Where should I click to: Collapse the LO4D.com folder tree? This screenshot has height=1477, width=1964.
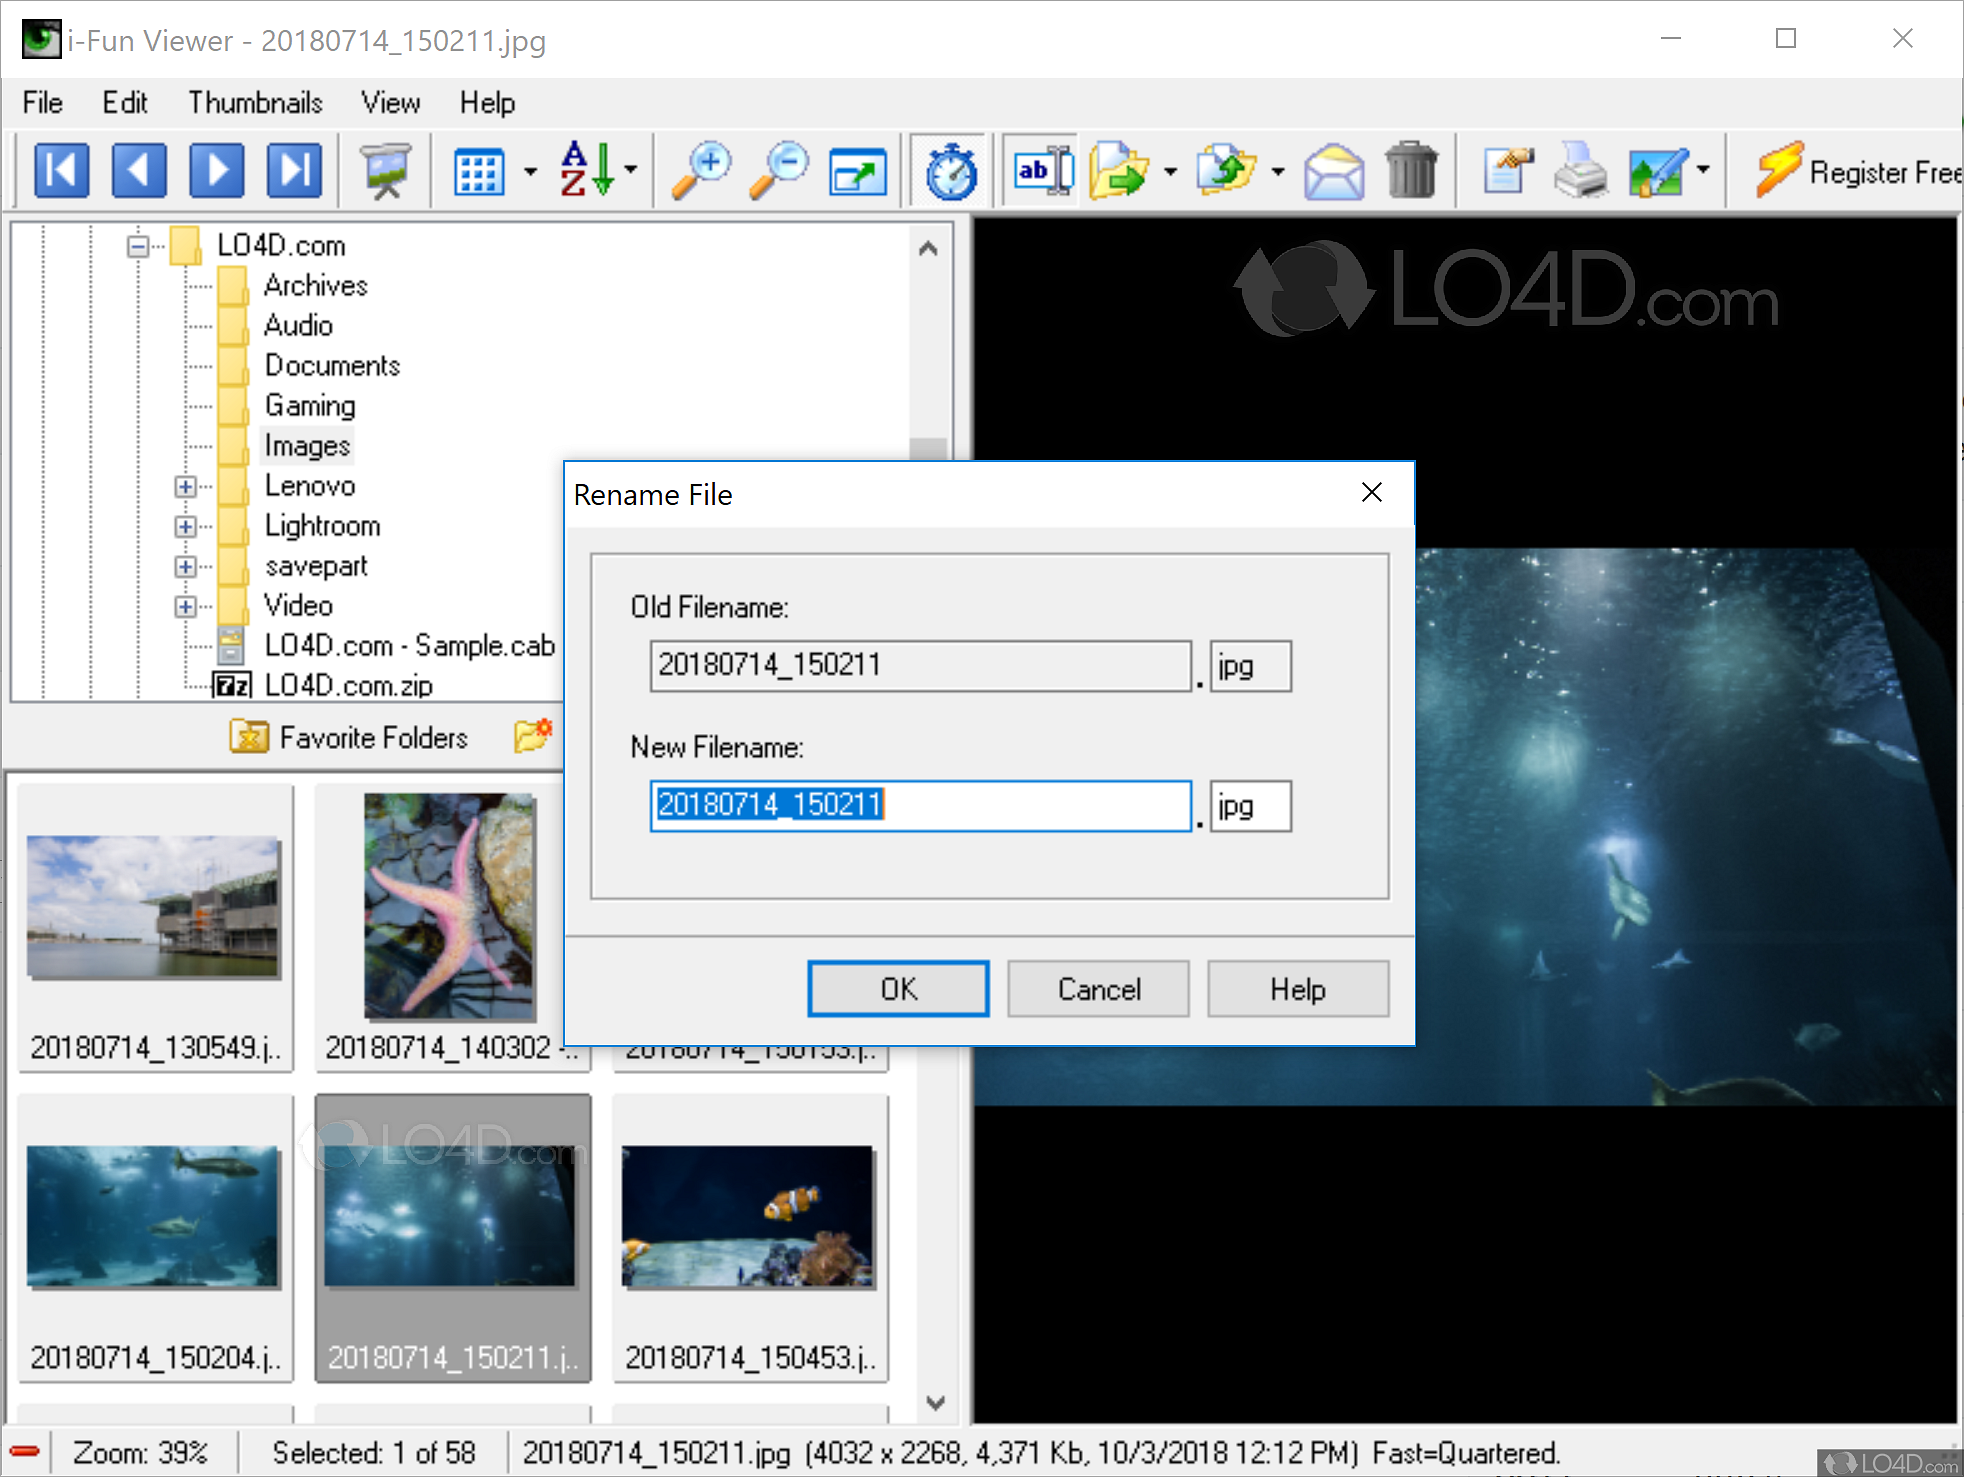139,245
